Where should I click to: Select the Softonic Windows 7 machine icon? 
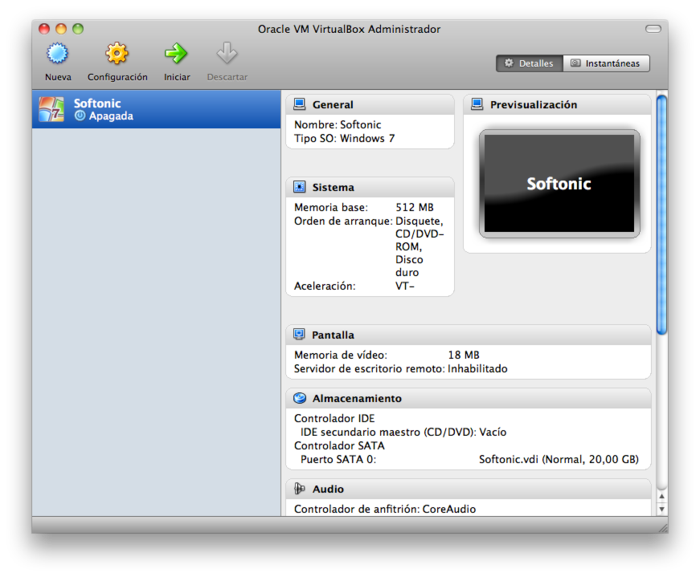pos(51,109)
